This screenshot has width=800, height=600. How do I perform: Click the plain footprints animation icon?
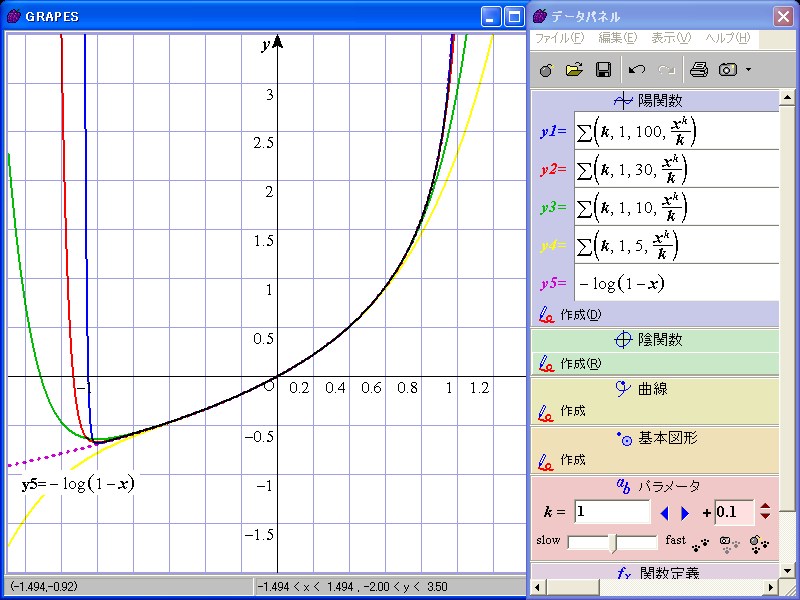pyautogui.click(x=701, y=543)
